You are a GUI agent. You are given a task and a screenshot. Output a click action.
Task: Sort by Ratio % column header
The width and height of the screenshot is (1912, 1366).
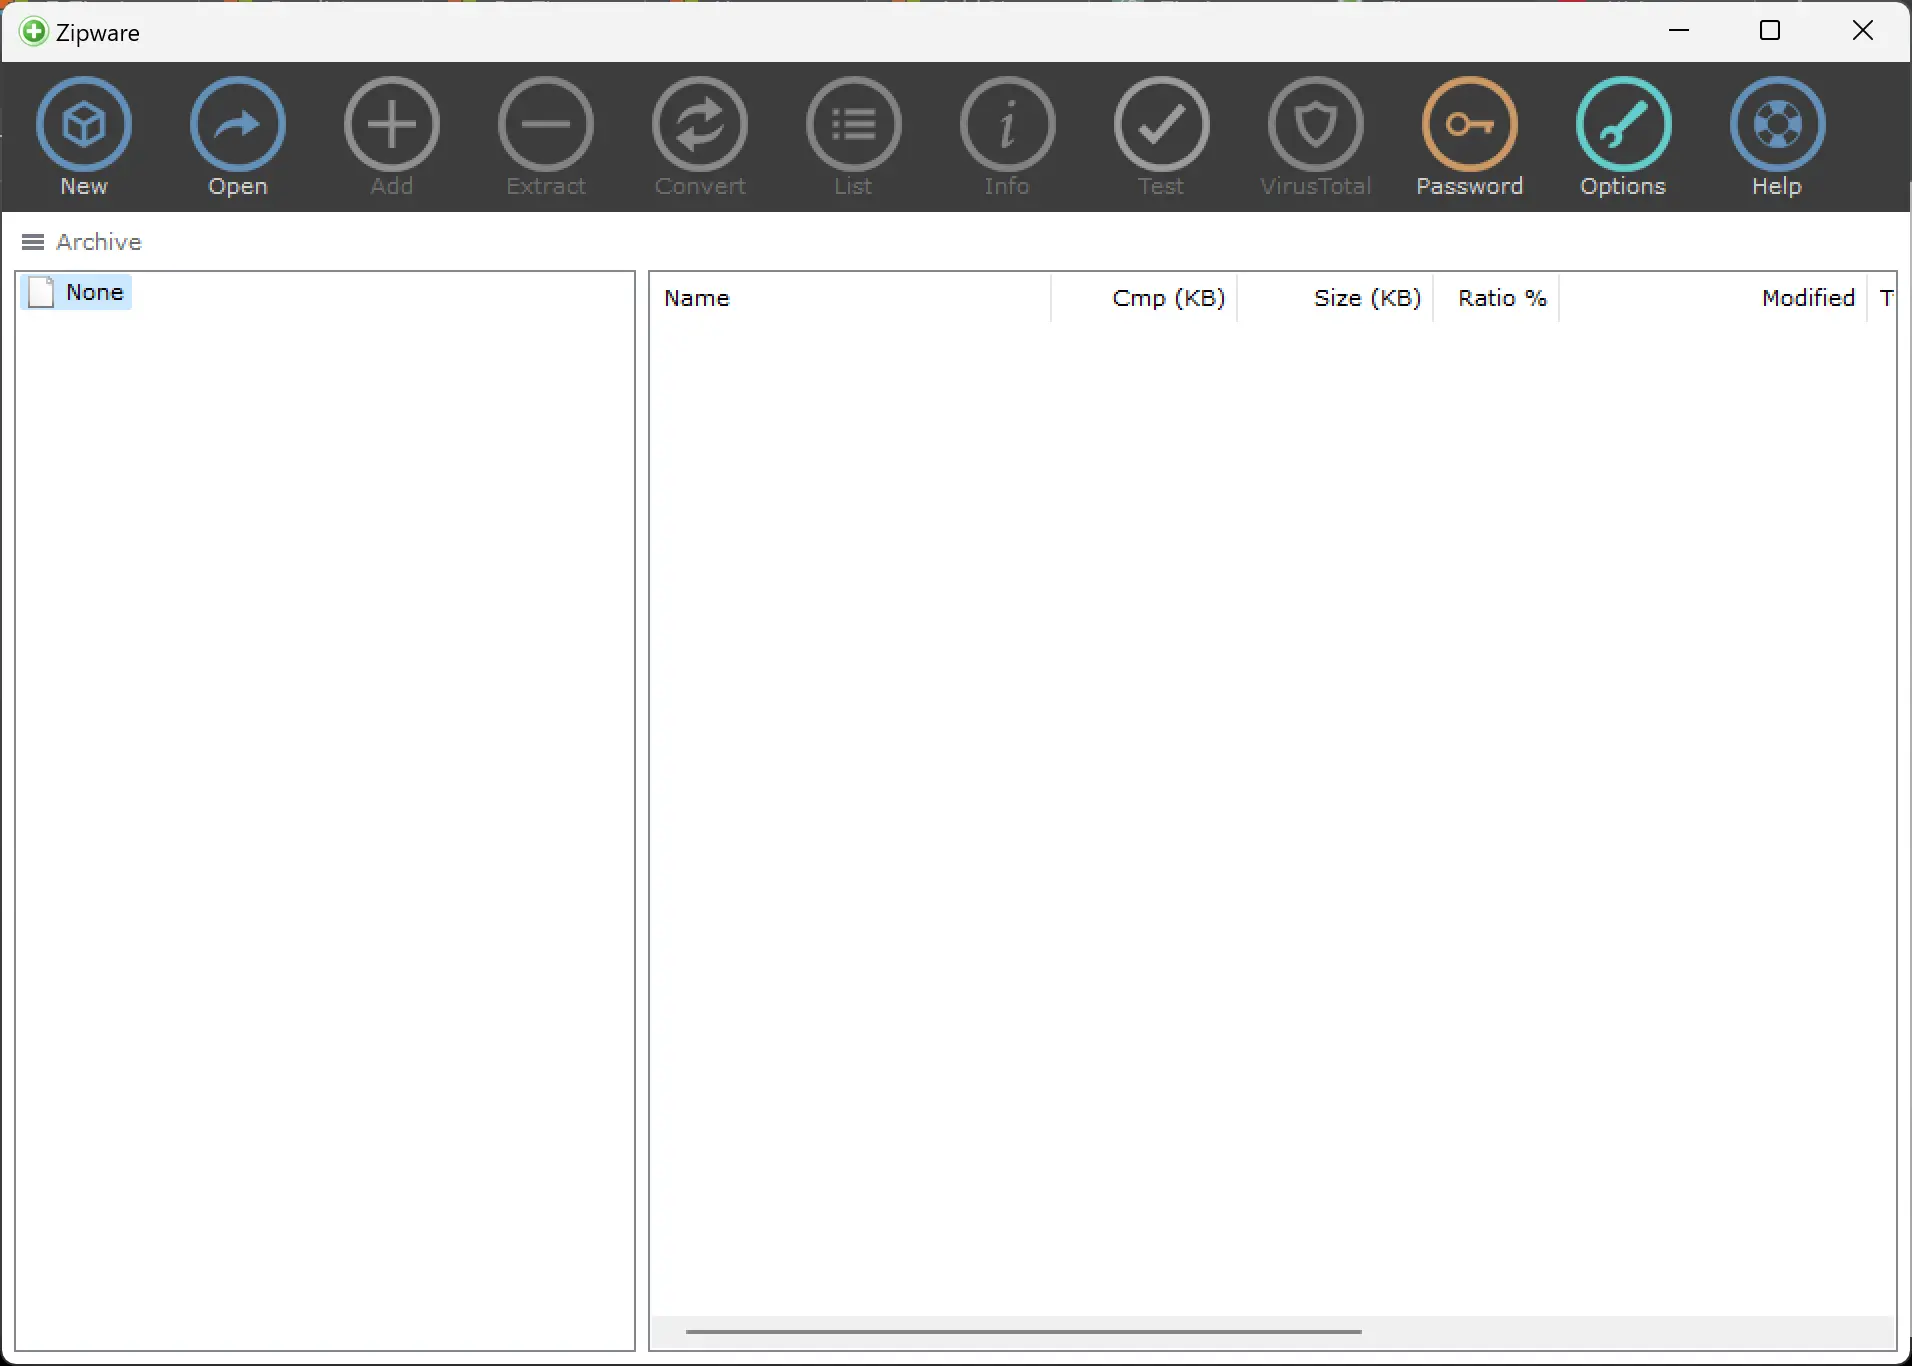(x=1497, y=298)
